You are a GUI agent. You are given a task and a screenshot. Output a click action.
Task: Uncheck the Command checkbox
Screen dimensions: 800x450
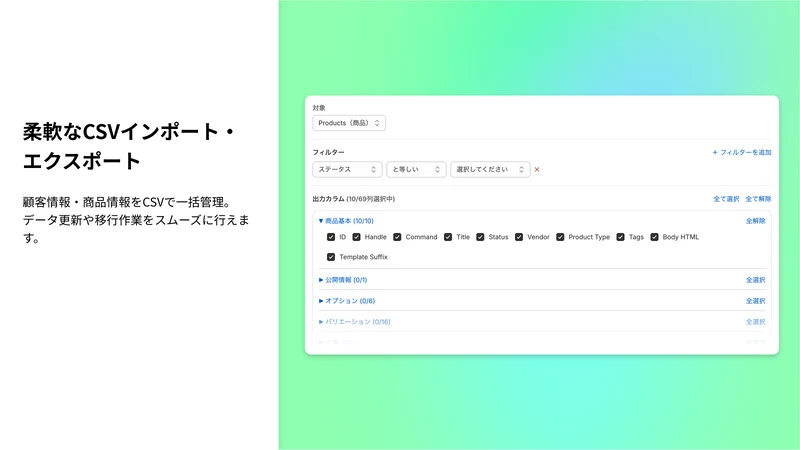tap(397, 237)
